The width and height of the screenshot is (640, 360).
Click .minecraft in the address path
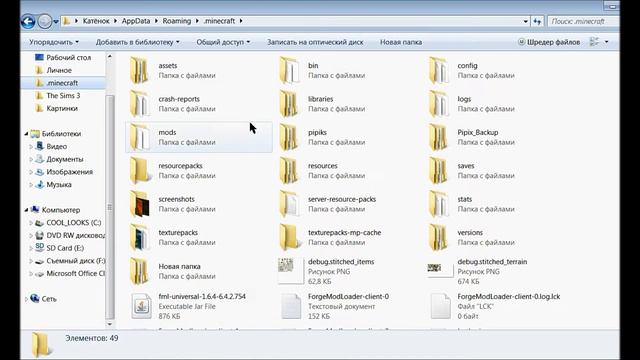[x=219, y=21]
